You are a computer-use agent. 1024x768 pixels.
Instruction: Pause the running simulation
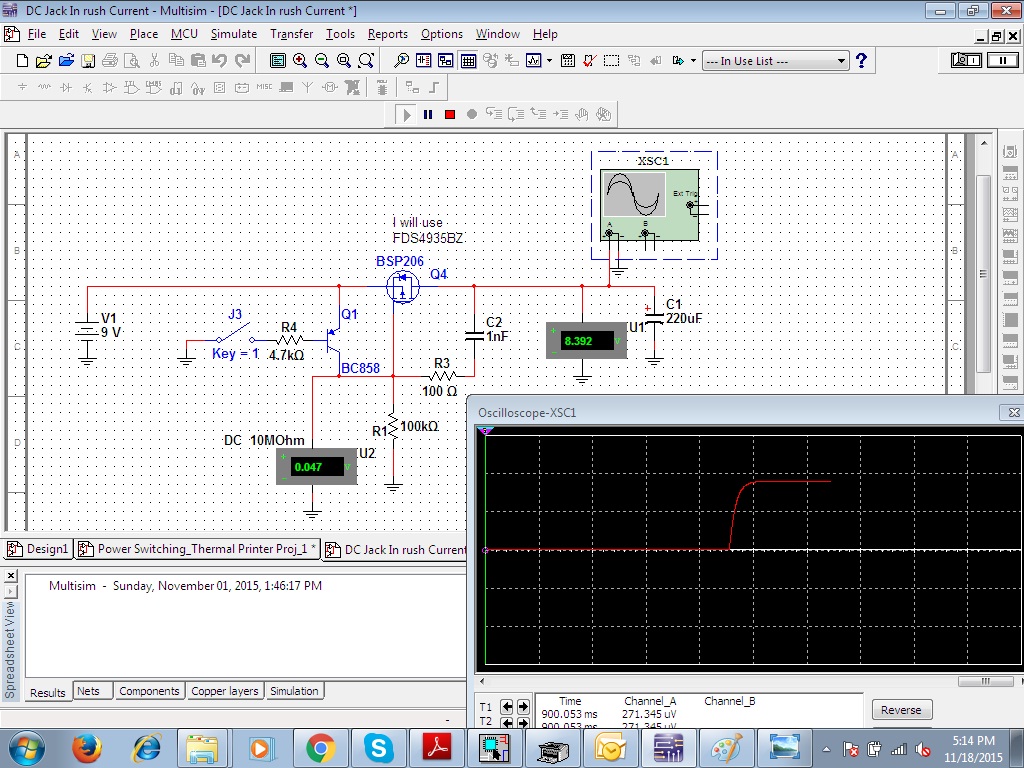428,114
